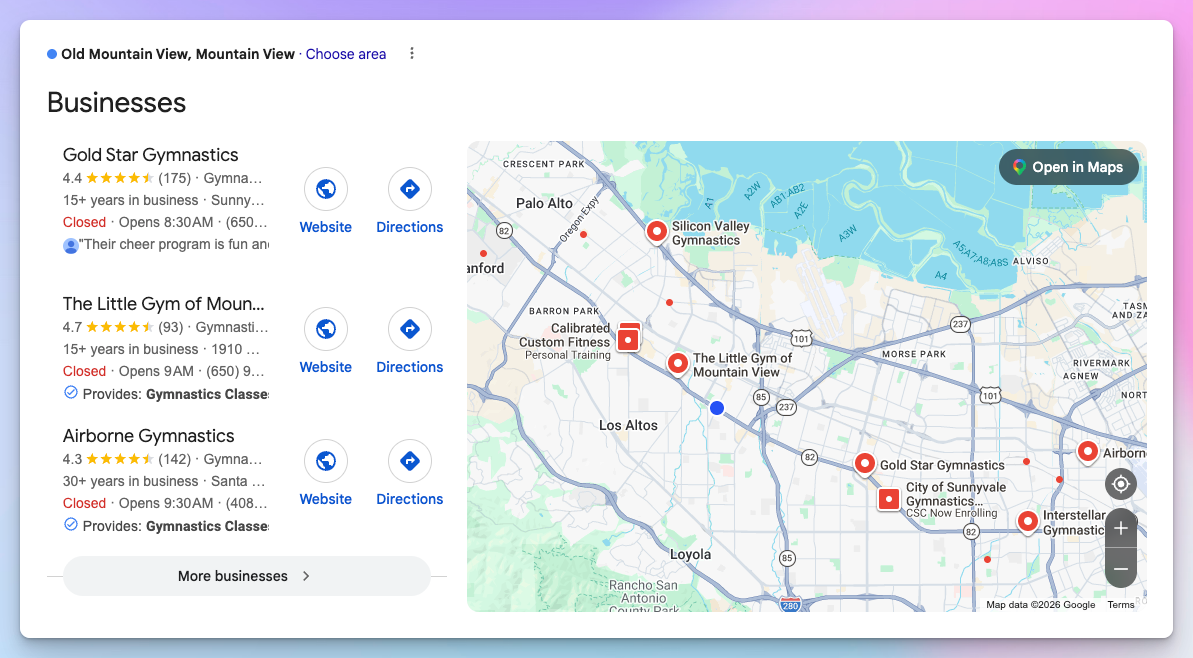Screen dimensions: 1193x658
Task: Click the verified checkmark under The Little Gym
Action: click(x=71, y=393)
